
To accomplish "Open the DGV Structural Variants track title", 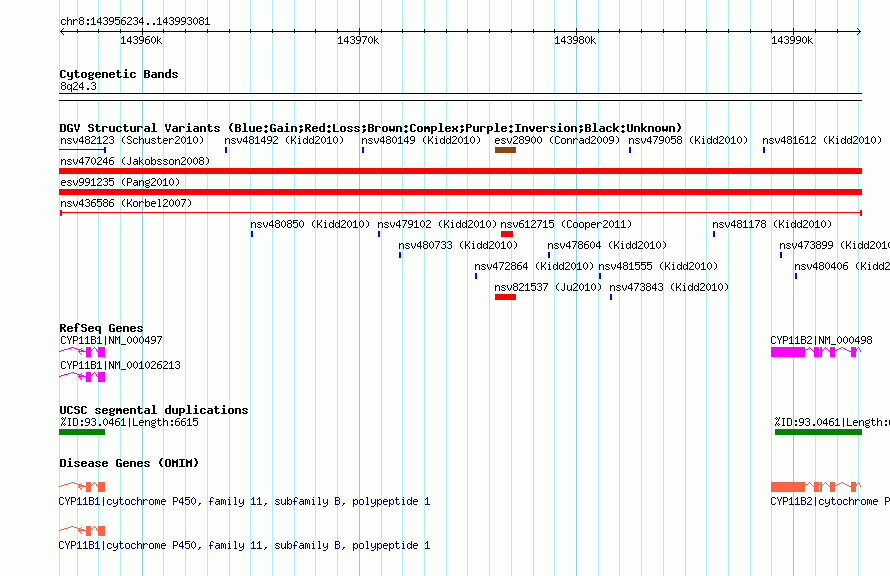I will coord(371,128).
